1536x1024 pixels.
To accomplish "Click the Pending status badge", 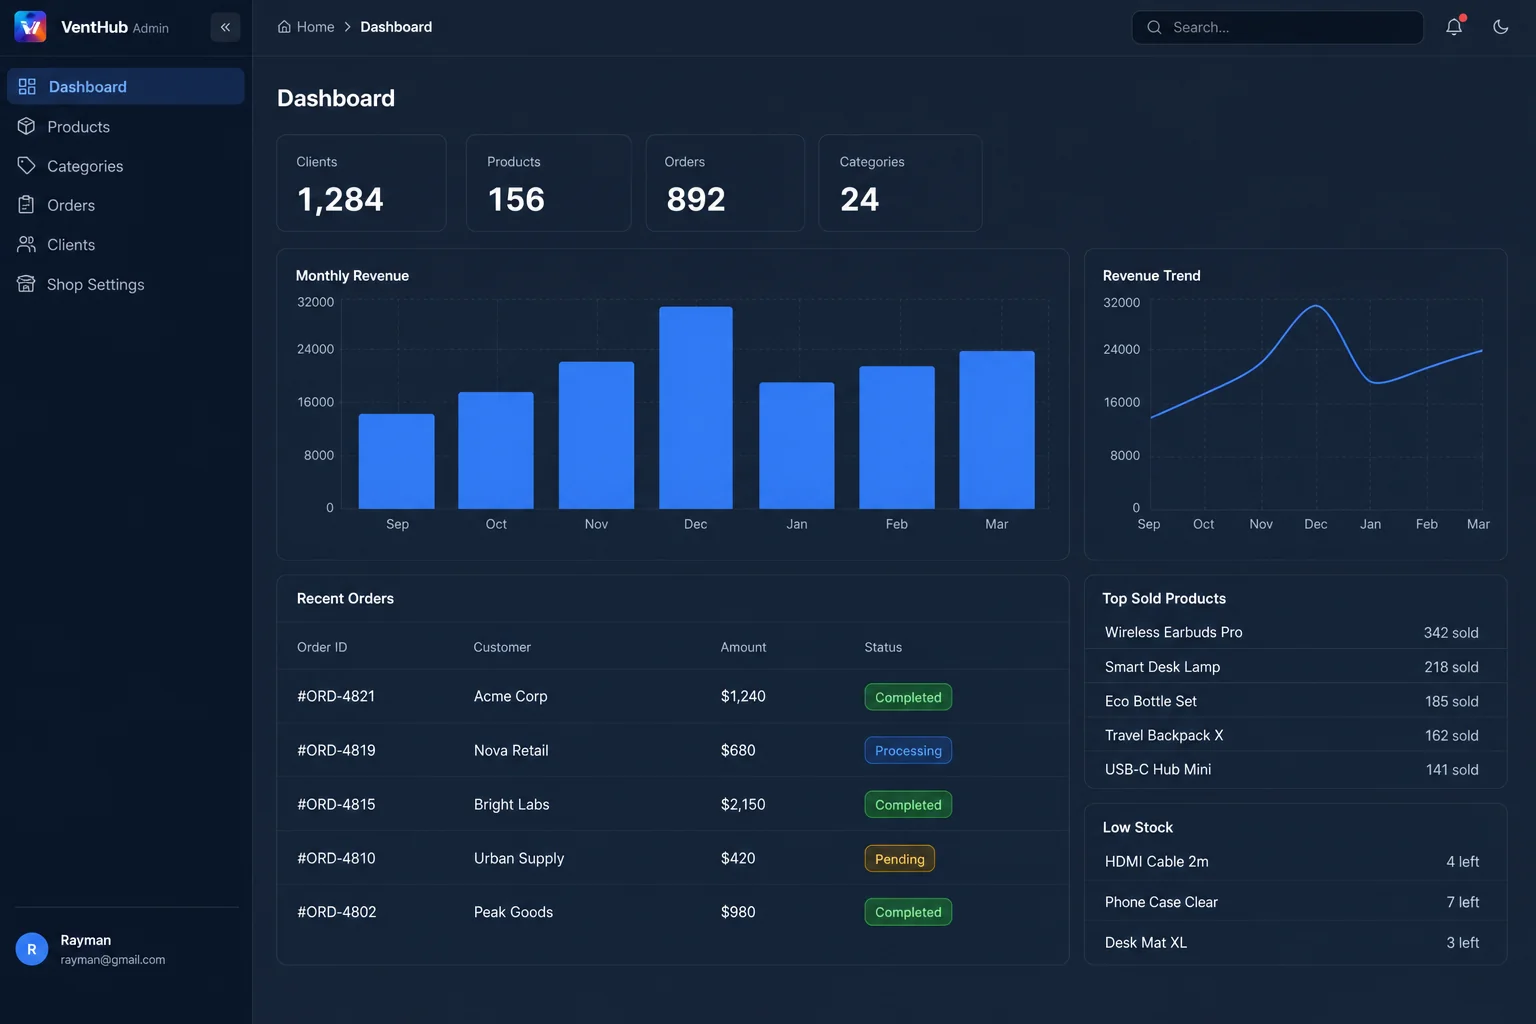I will coord(899,858).
